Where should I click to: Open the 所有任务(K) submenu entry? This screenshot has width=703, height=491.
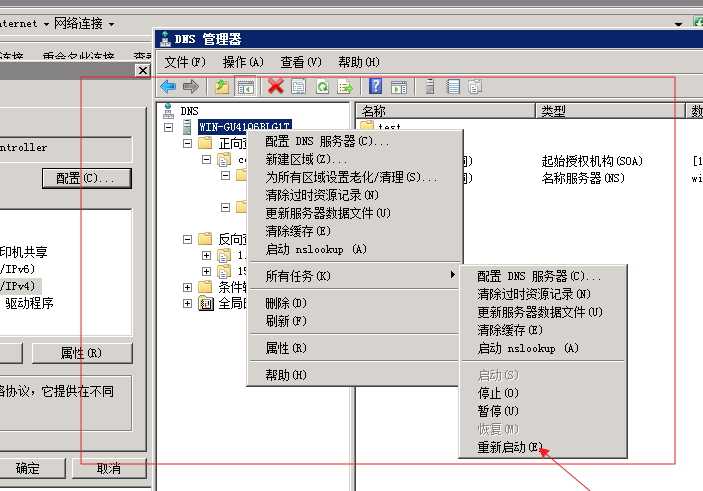coord(354,276)
